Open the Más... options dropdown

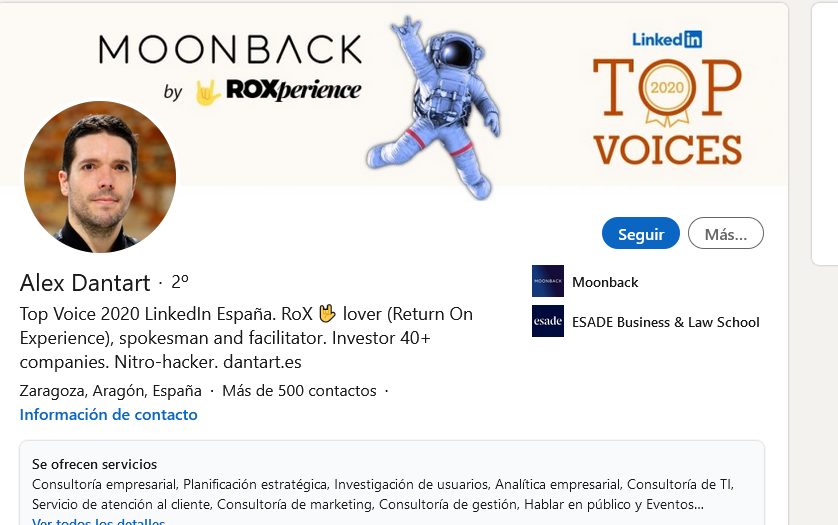pos(726,233)
